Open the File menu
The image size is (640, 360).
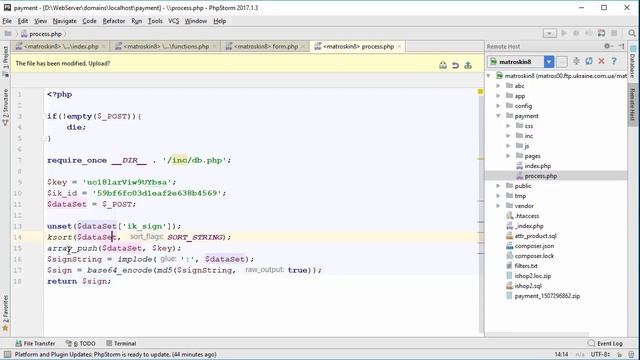coord(7,21)
